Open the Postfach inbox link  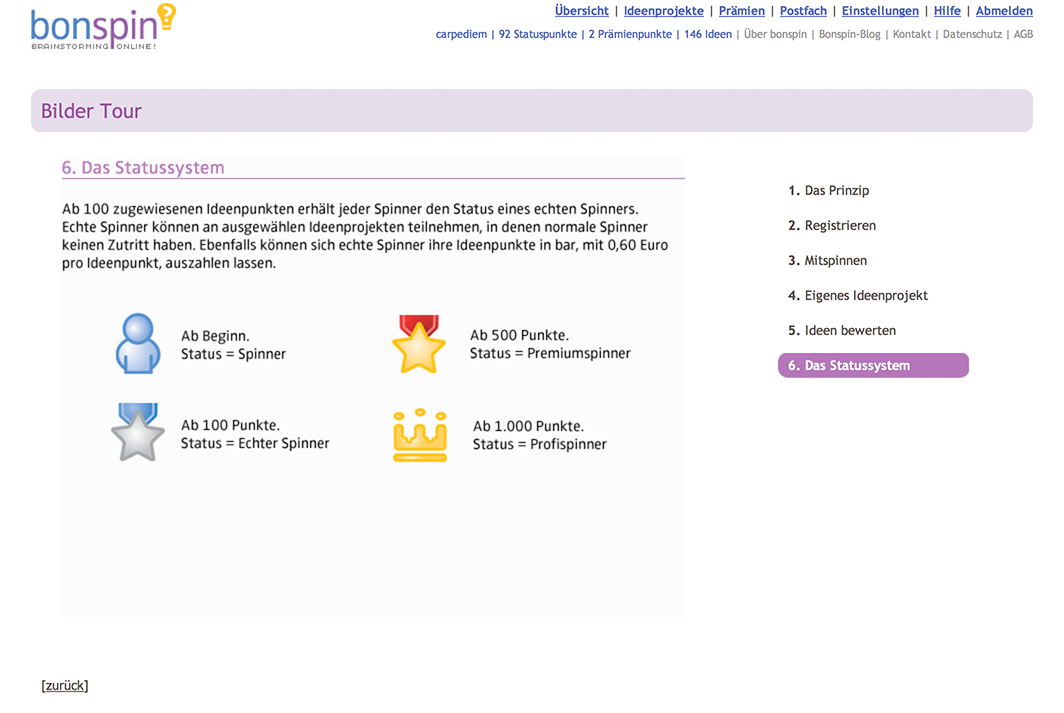(x=803, y=11)
